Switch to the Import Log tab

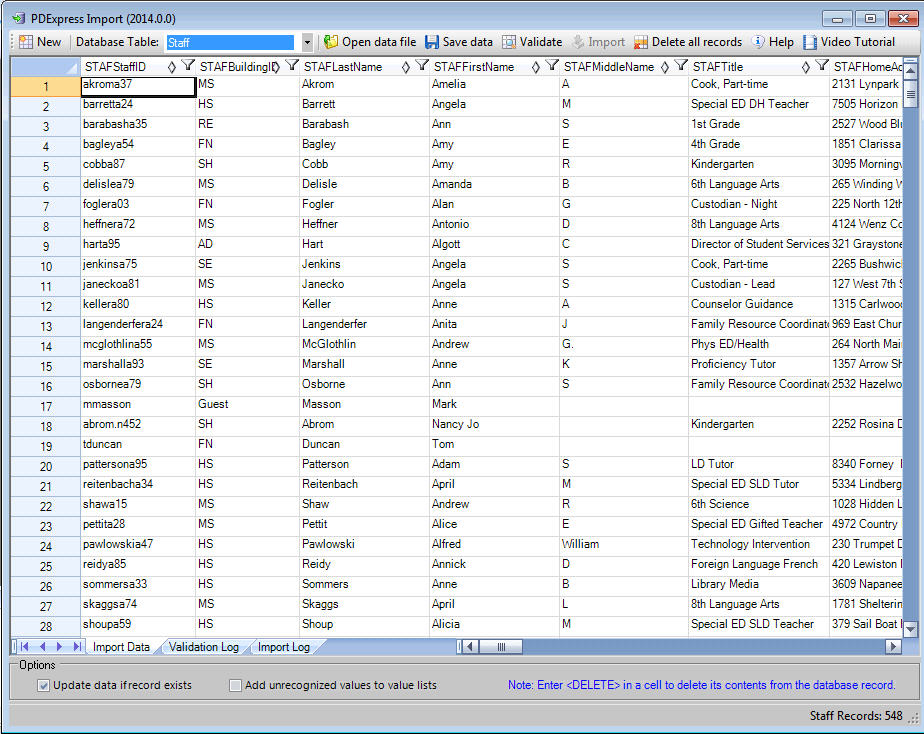coord(283,647)
